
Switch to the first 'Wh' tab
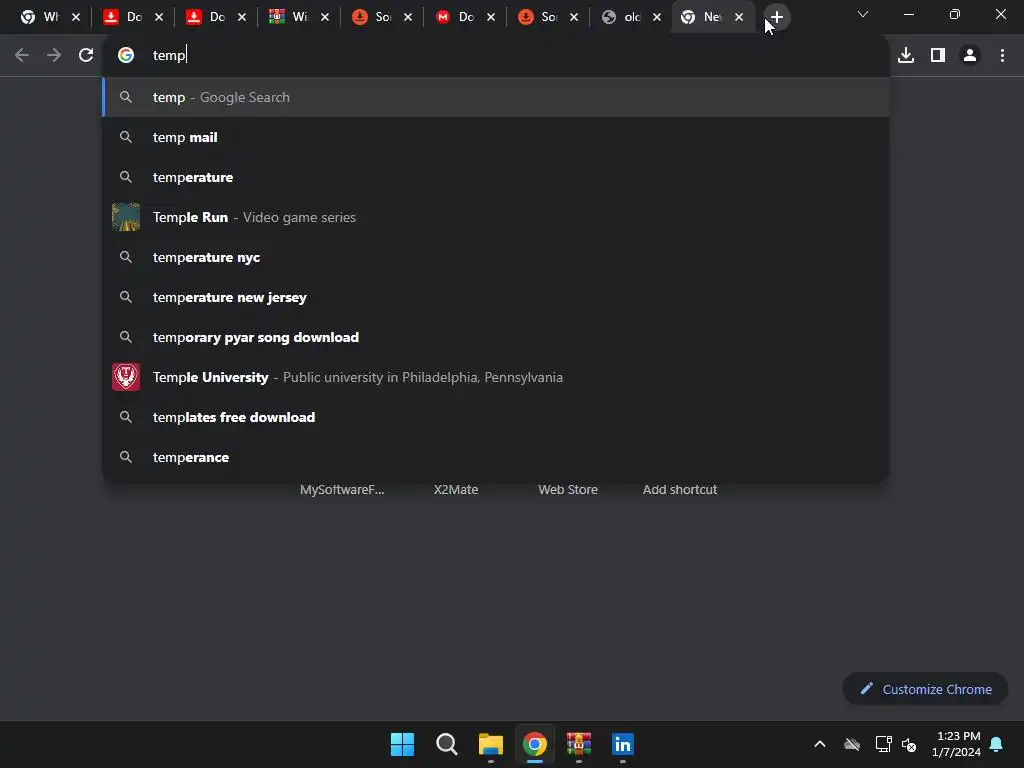(42, 17)
